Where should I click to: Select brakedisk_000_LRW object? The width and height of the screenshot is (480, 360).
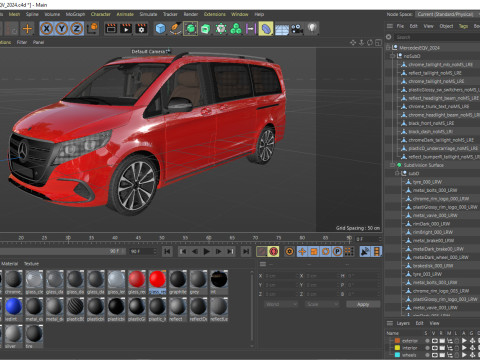[x=433, y=266]
